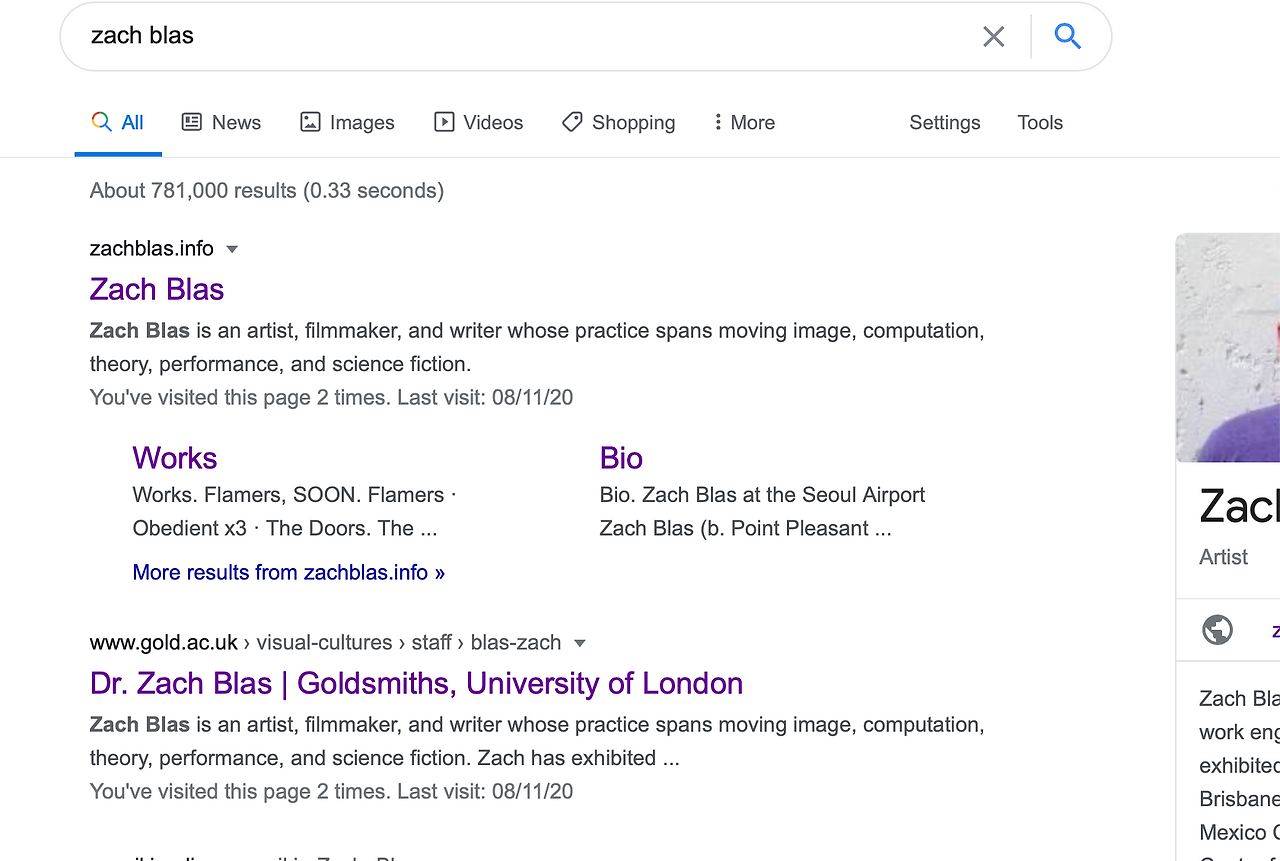
Task: Expand the dropdown arrow next to zachblas.info
Action: point(232,249)
